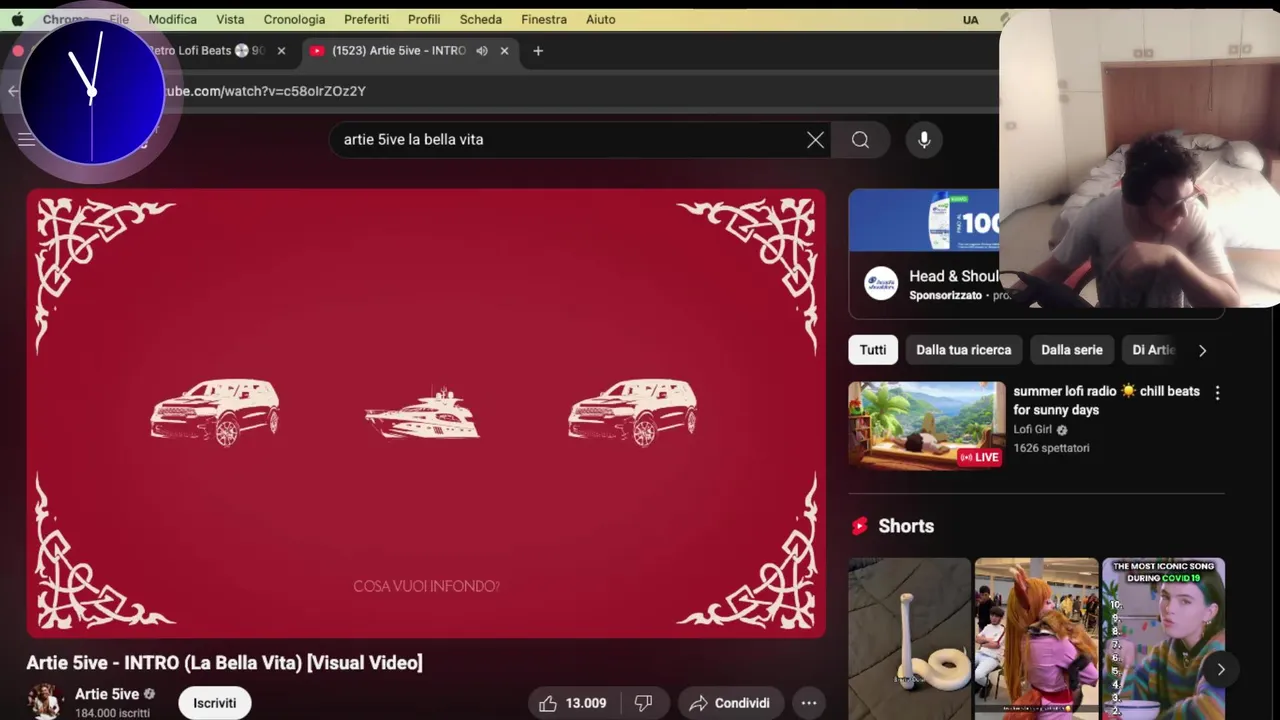Click the red video player area
This screenshot has width=1280, height=720.
[426, 413]
